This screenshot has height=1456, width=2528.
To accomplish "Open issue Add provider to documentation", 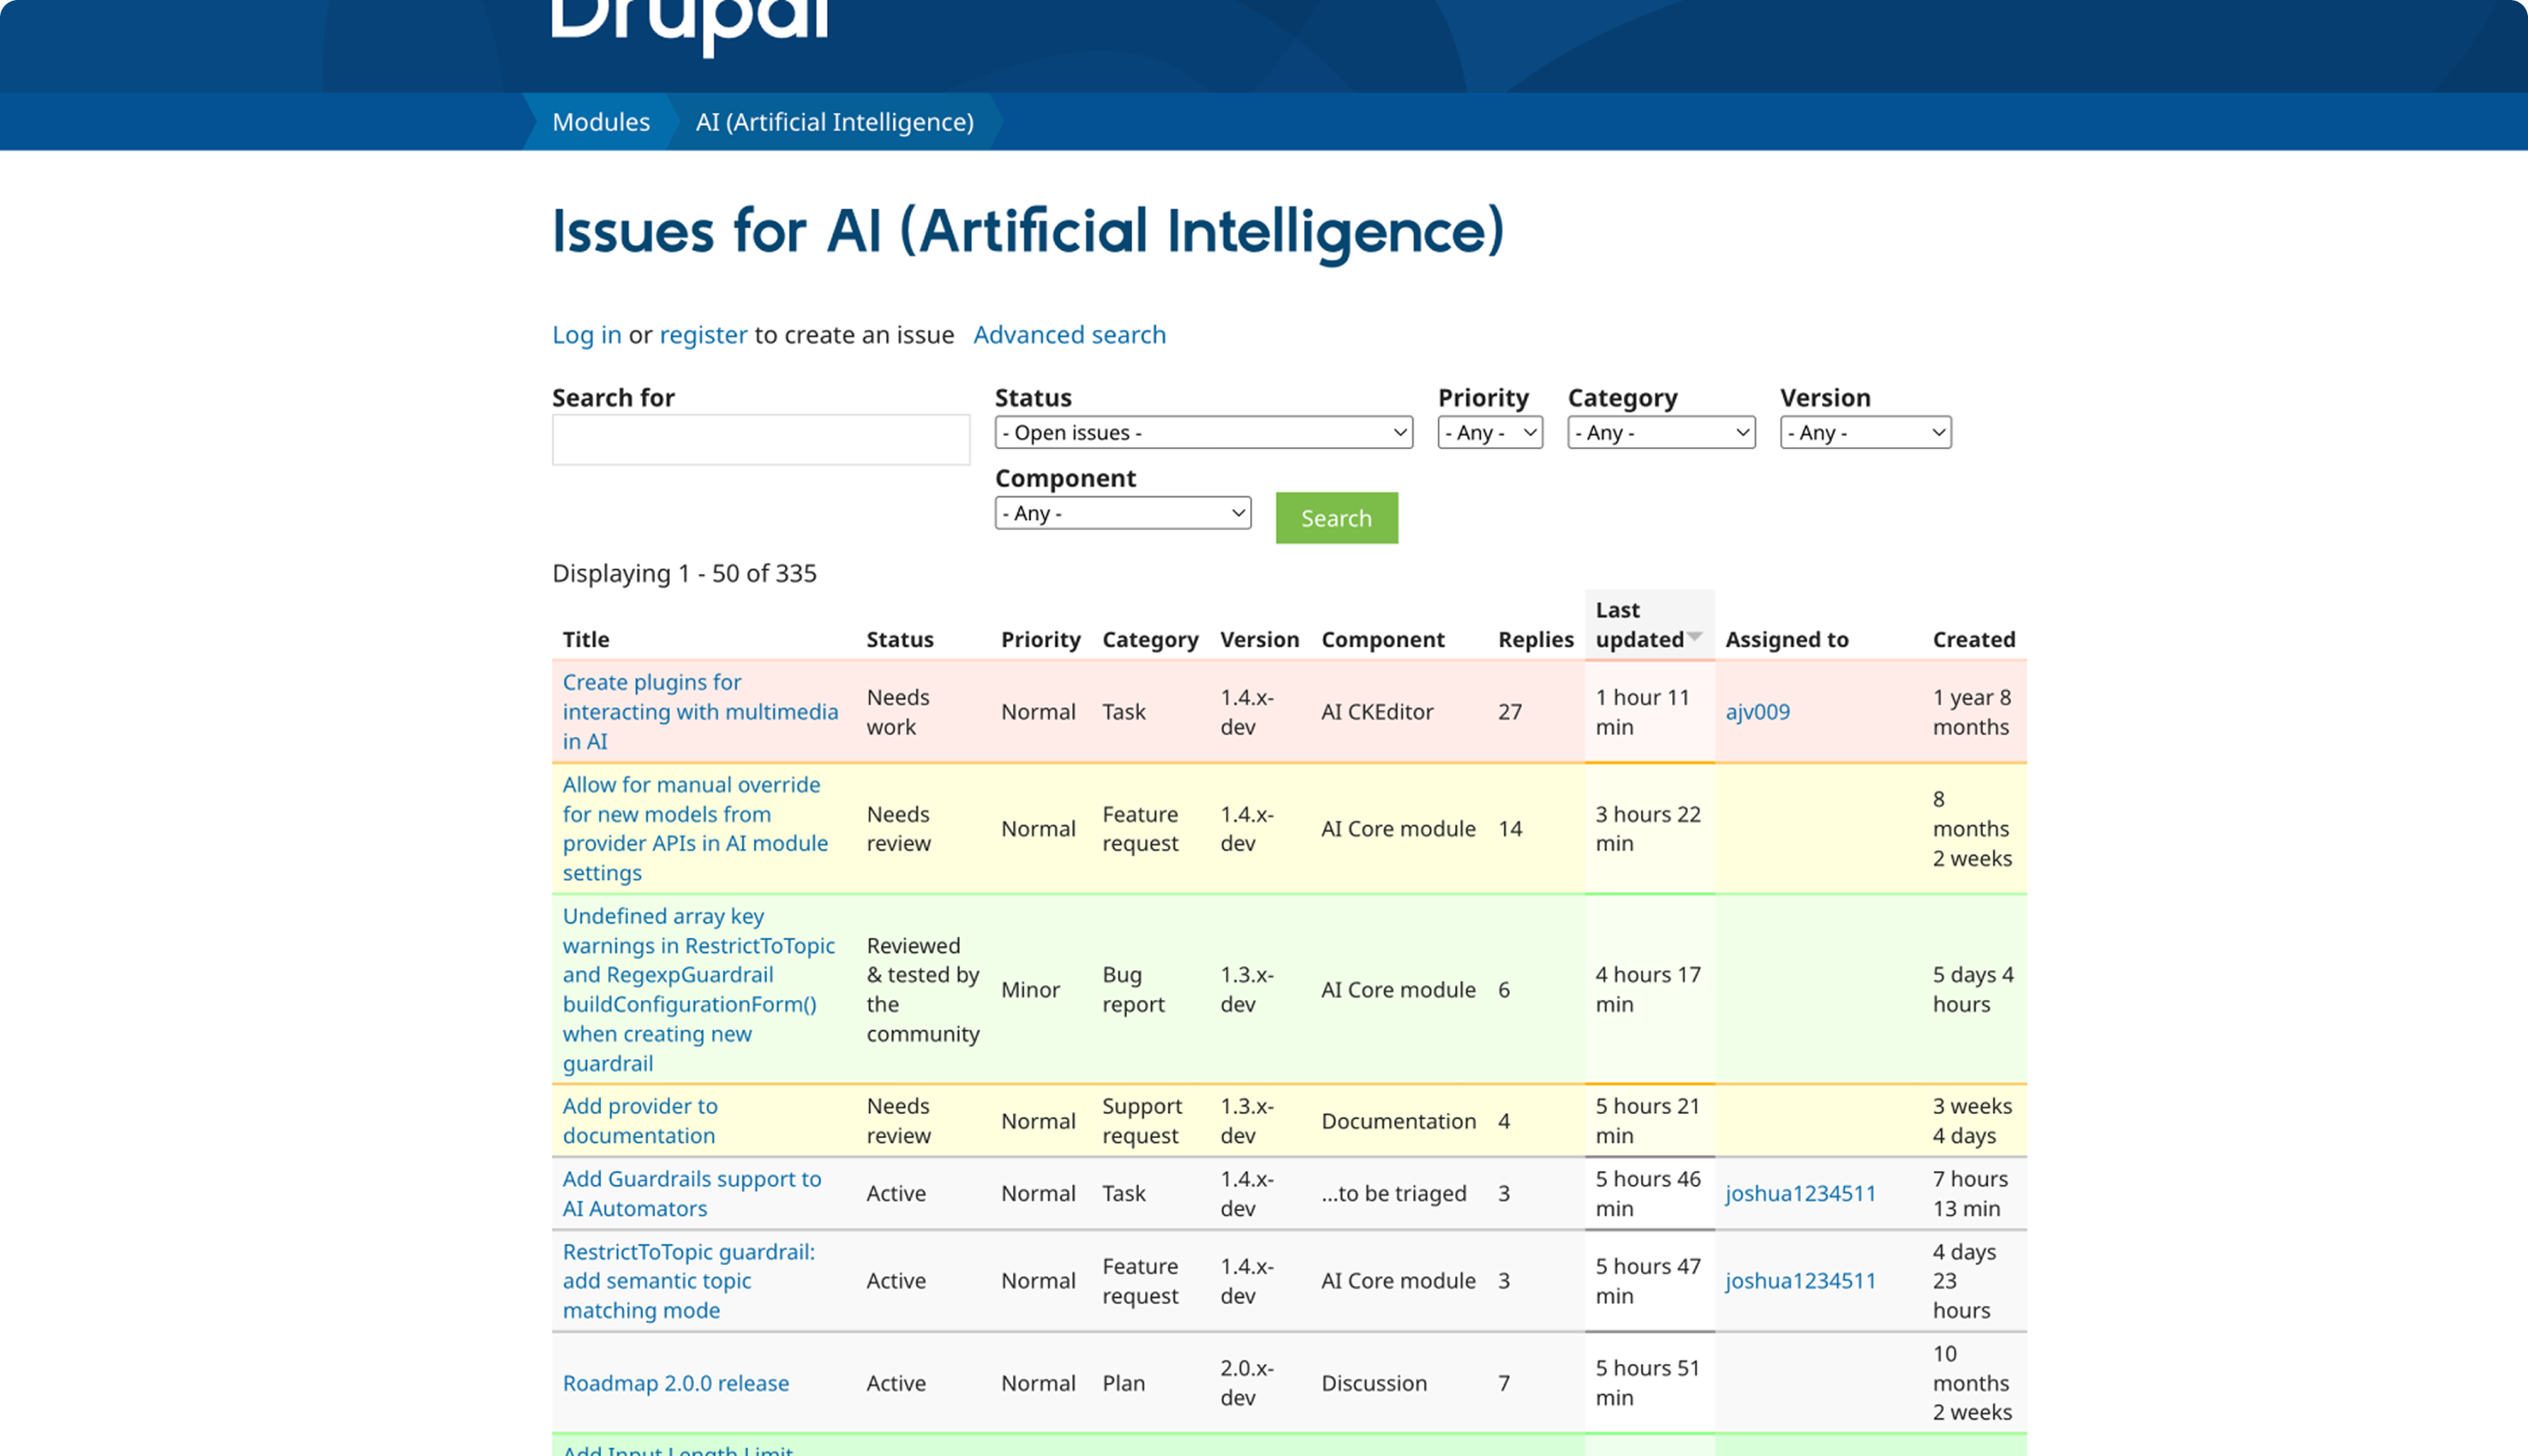I will (x=640, y=1120).
